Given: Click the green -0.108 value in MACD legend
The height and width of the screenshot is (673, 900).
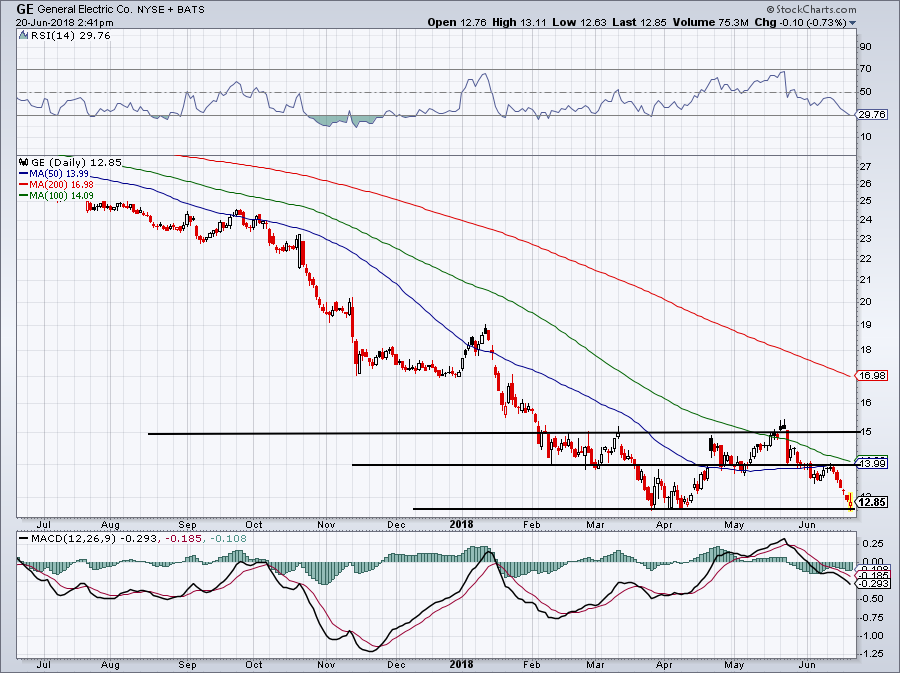Looking at the screenshot, I should [228, 539].
